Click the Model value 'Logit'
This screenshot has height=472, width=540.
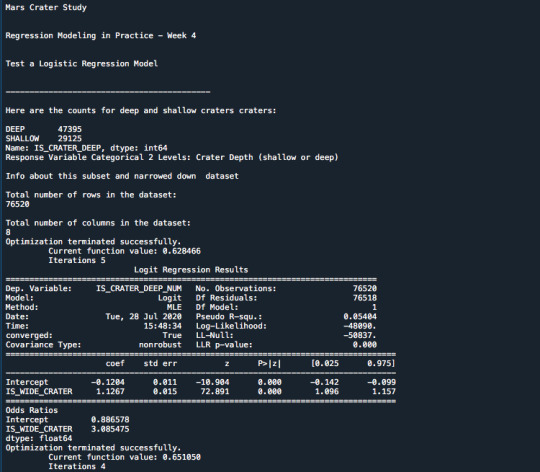tap(170, 298)
